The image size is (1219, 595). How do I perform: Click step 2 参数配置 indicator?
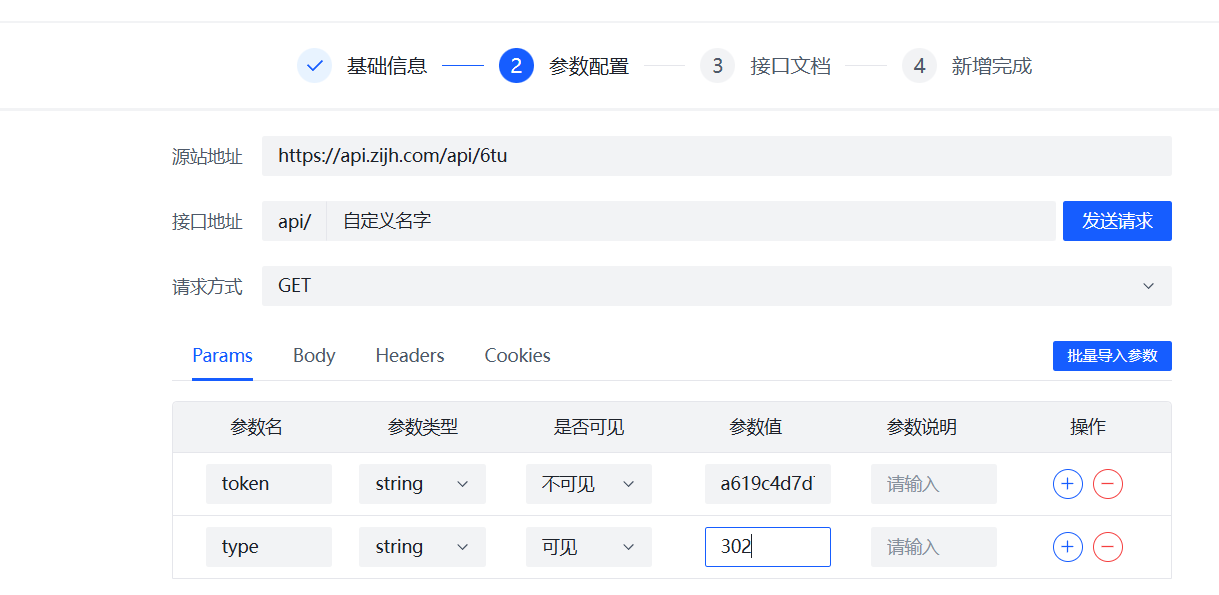[516, 65]
